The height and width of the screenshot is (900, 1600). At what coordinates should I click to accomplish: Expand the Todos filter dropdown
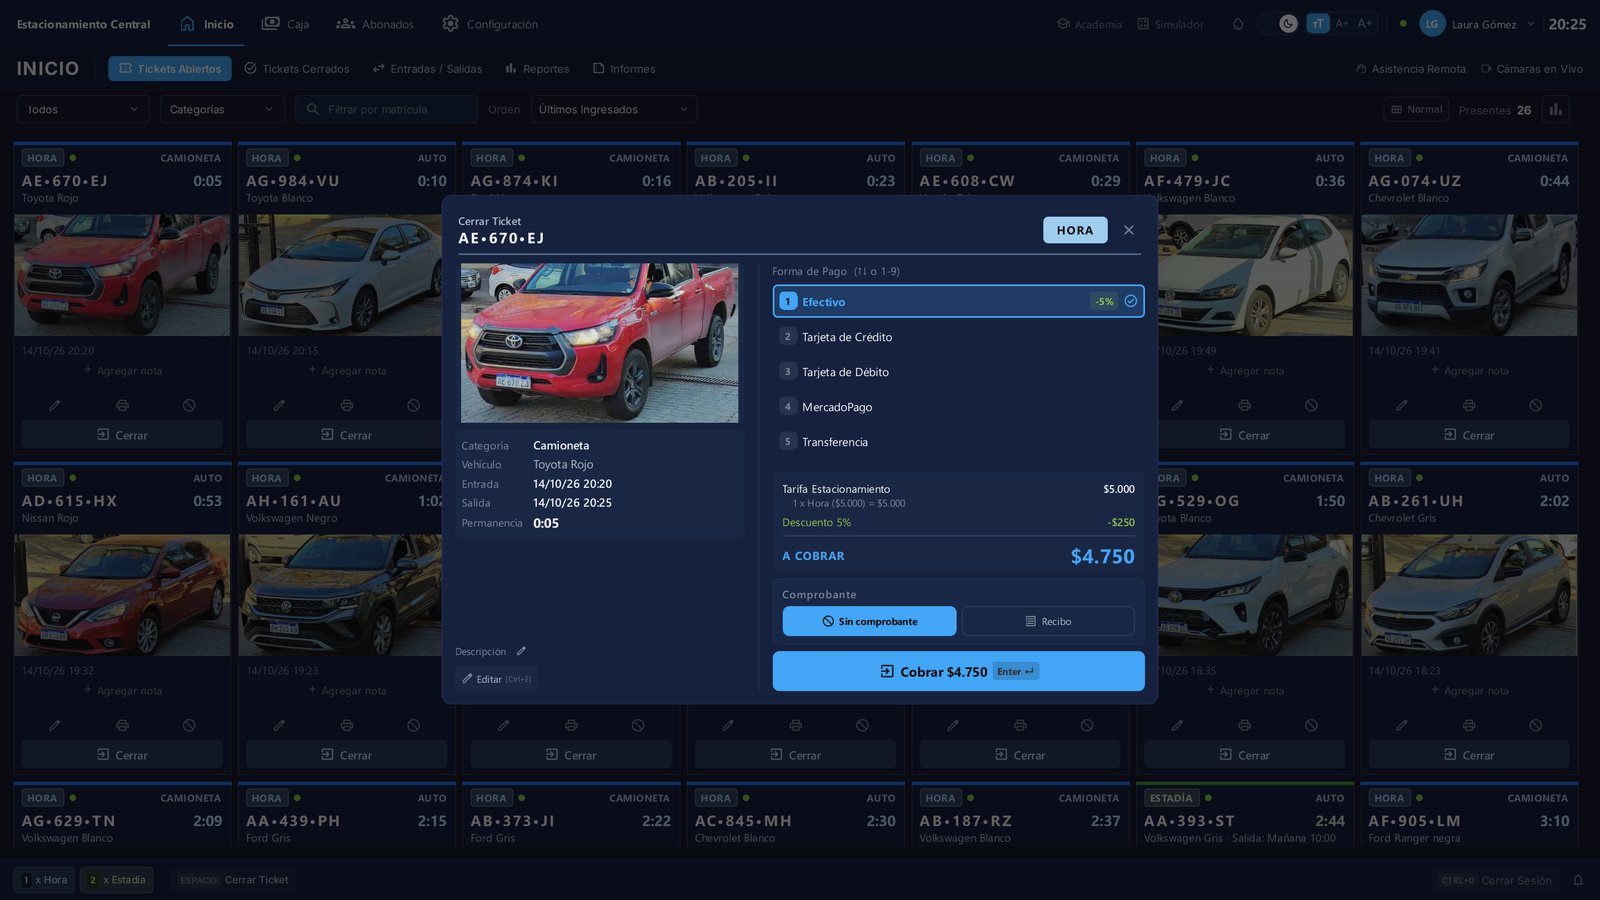pos(83,109)
